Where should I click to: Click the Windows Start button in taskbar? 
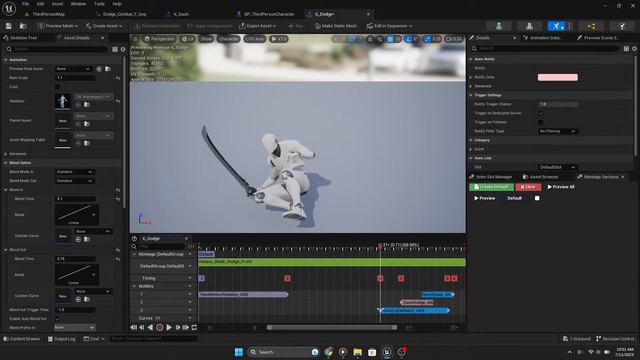click(239, 352)
